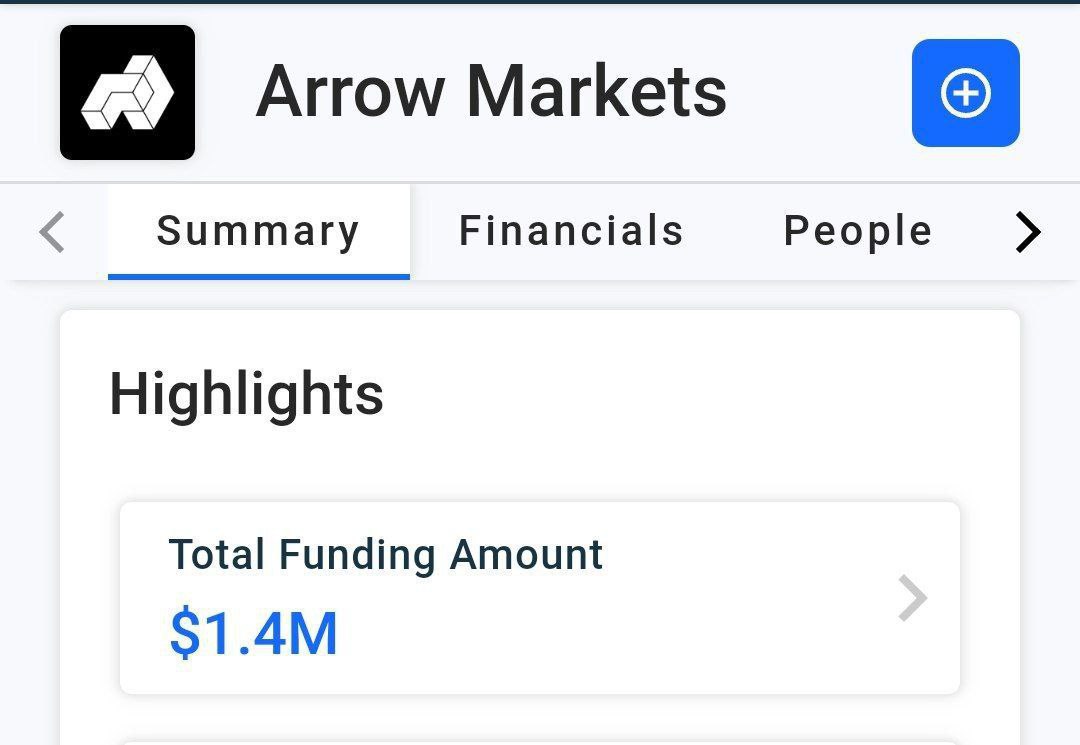Show more tabs using the right chevron
Image resolution: width=1080 pixels, height=745 pixels.
tap(1028, 233)
